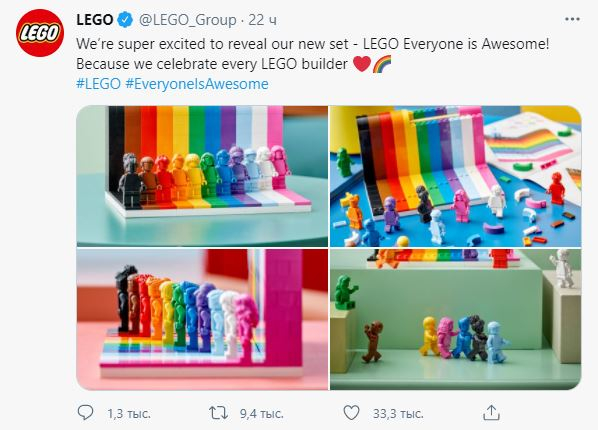Like the tweet with heart icon
The image size is (598, 430).
point(351,413)
